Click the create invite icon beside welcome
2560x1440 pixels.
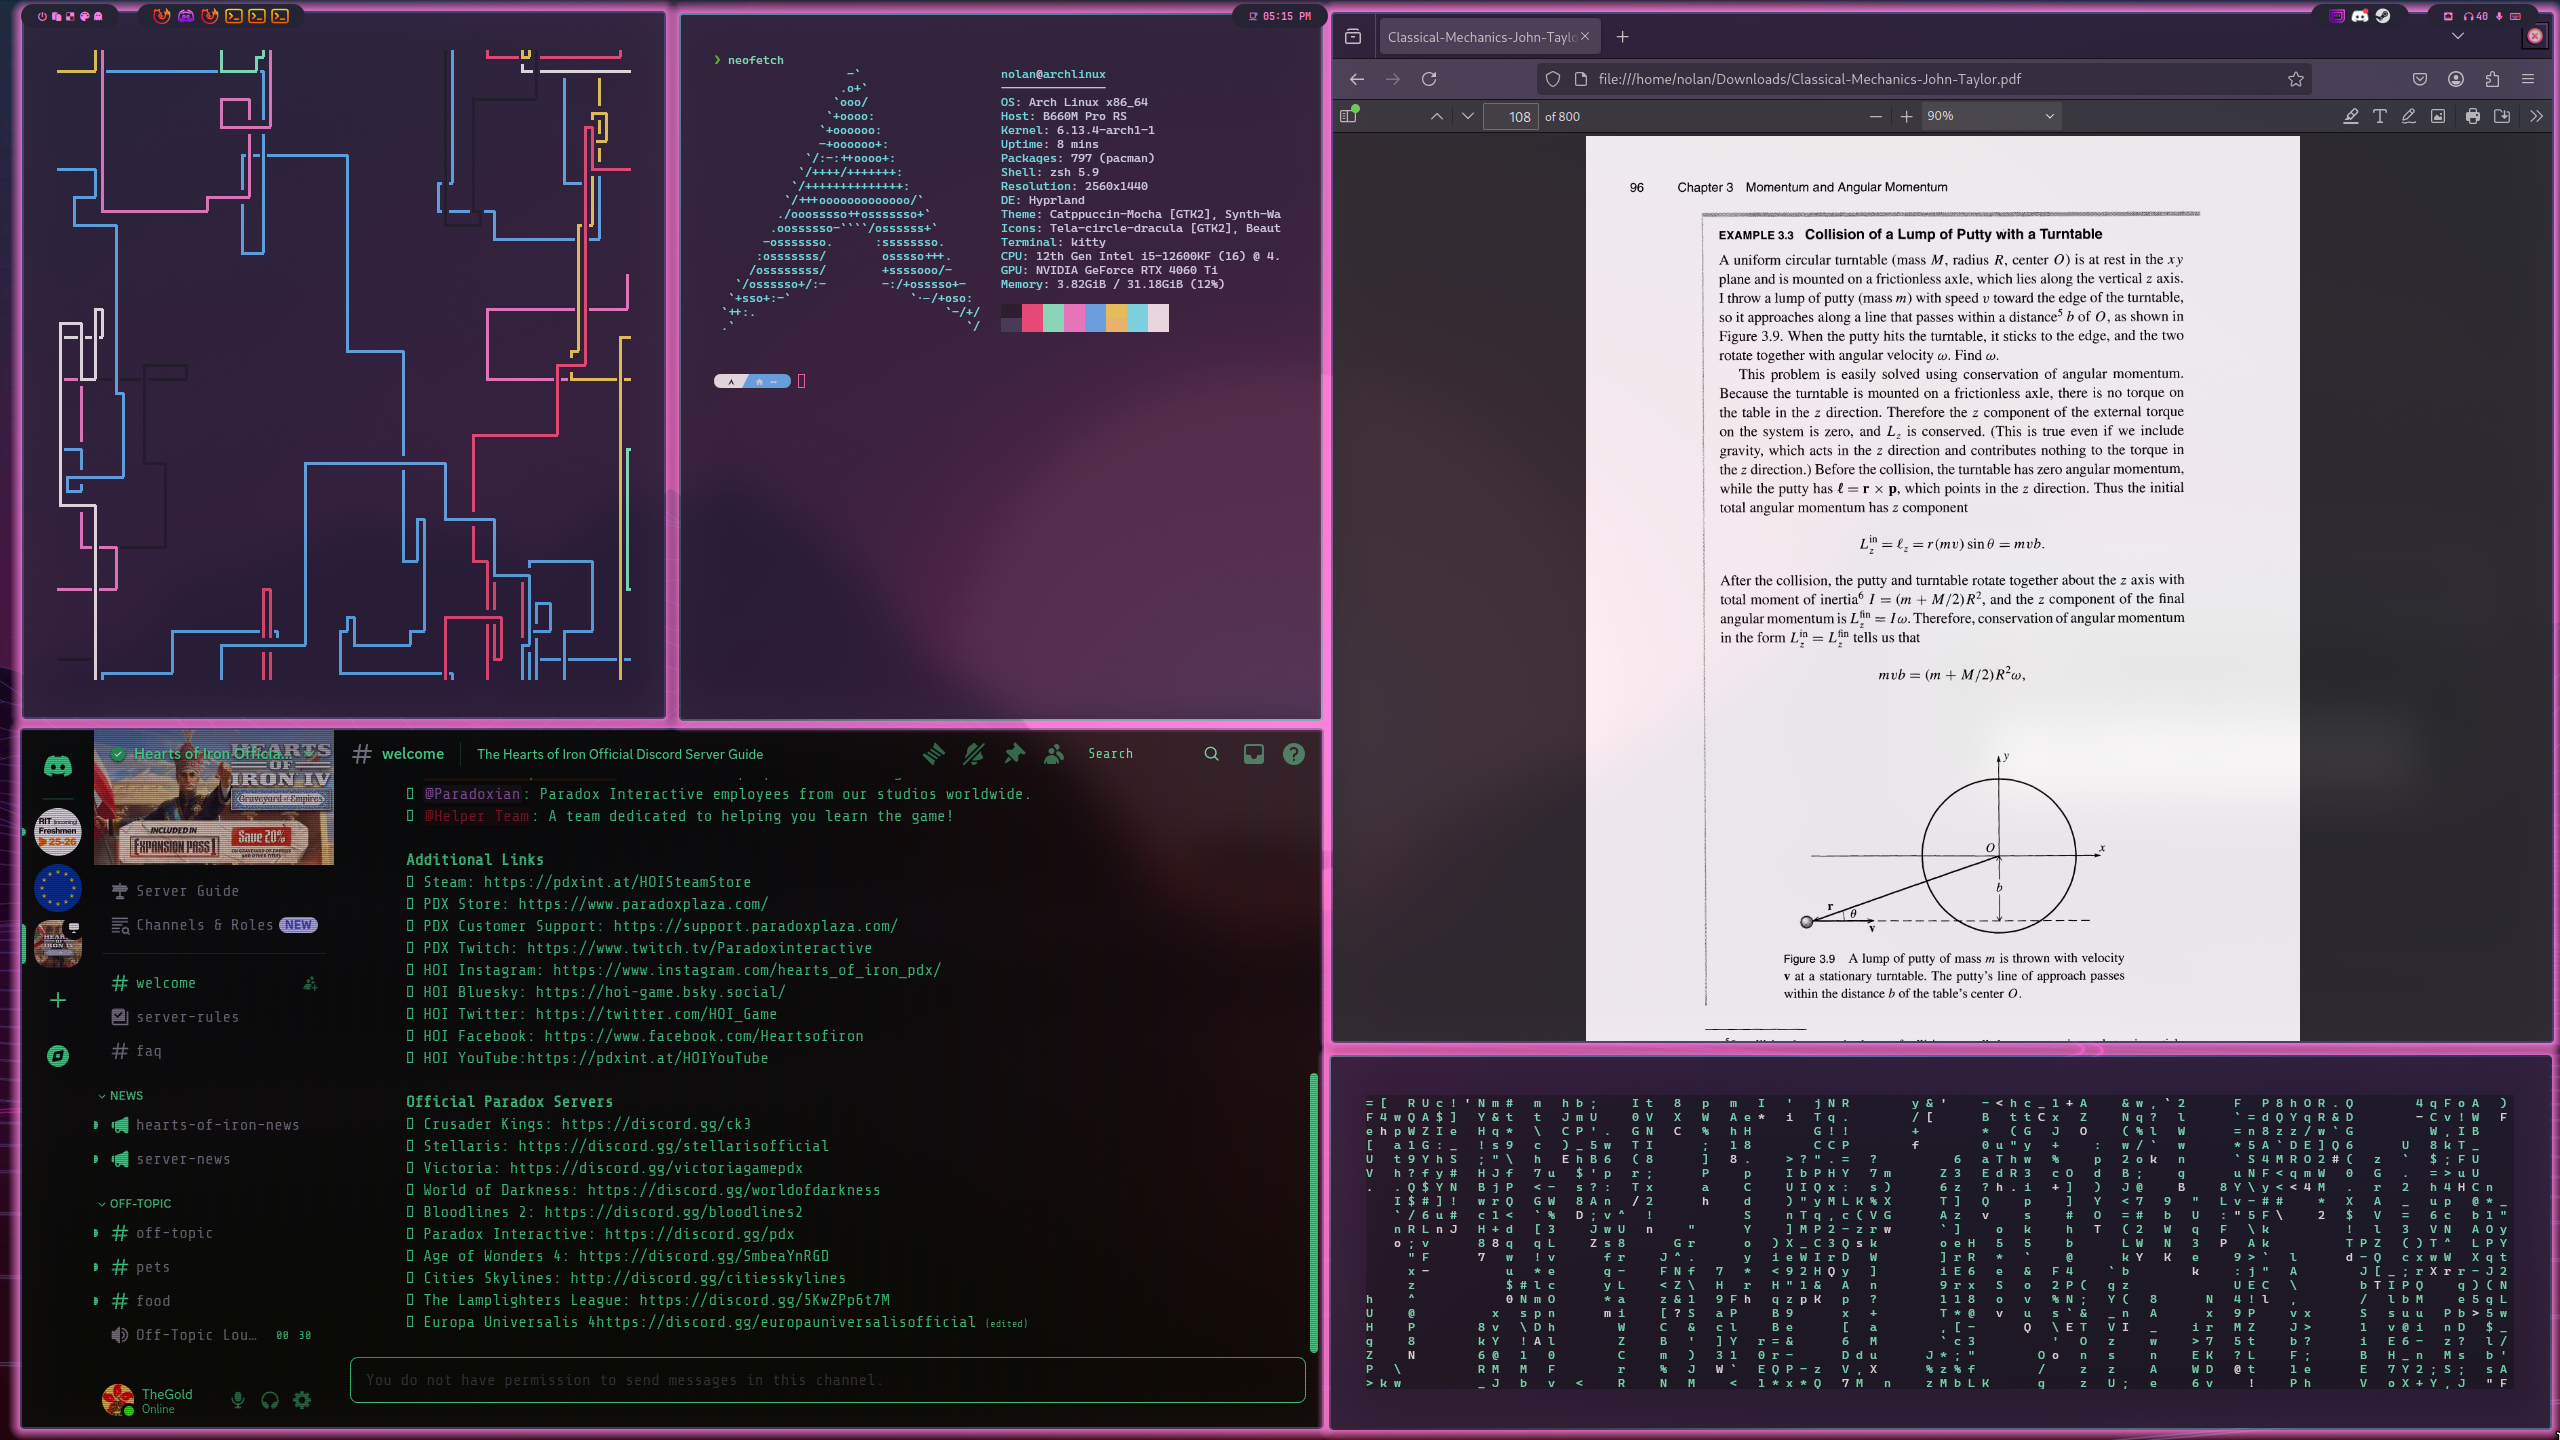coord(310,984)
